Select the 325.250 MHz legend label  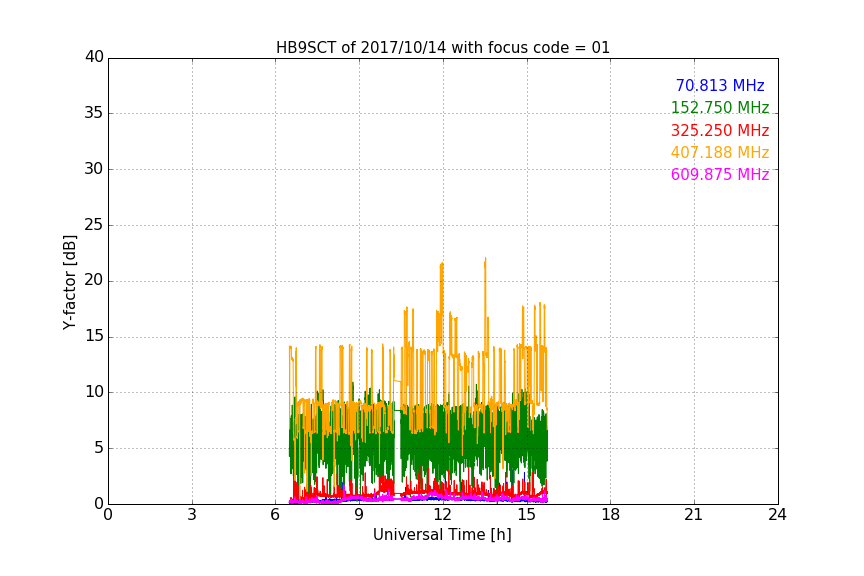click(720, 130)
